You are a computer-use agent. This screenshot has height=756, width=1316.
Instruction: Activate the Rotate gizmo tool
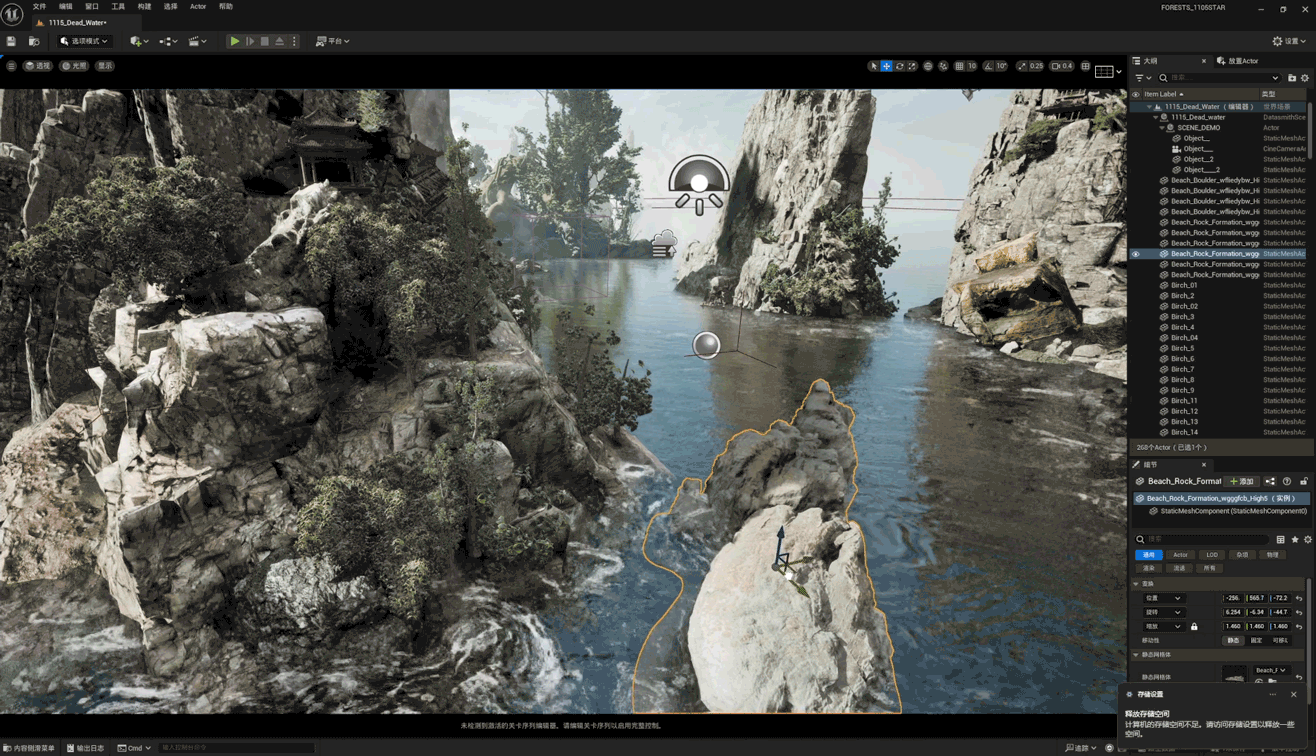point(899,66)
